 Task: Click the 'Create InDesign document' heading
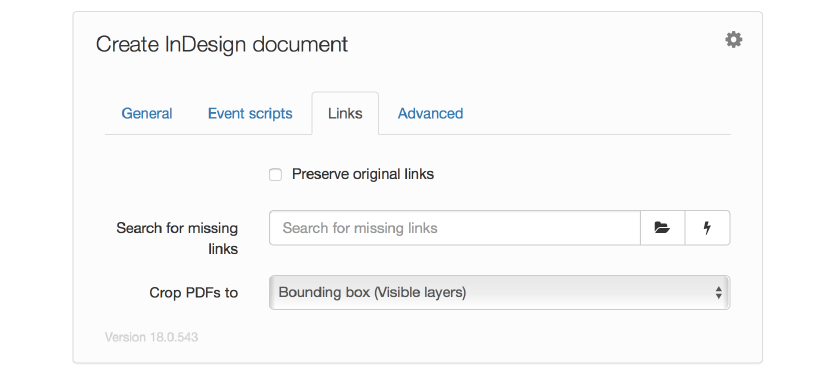point(222,44)
